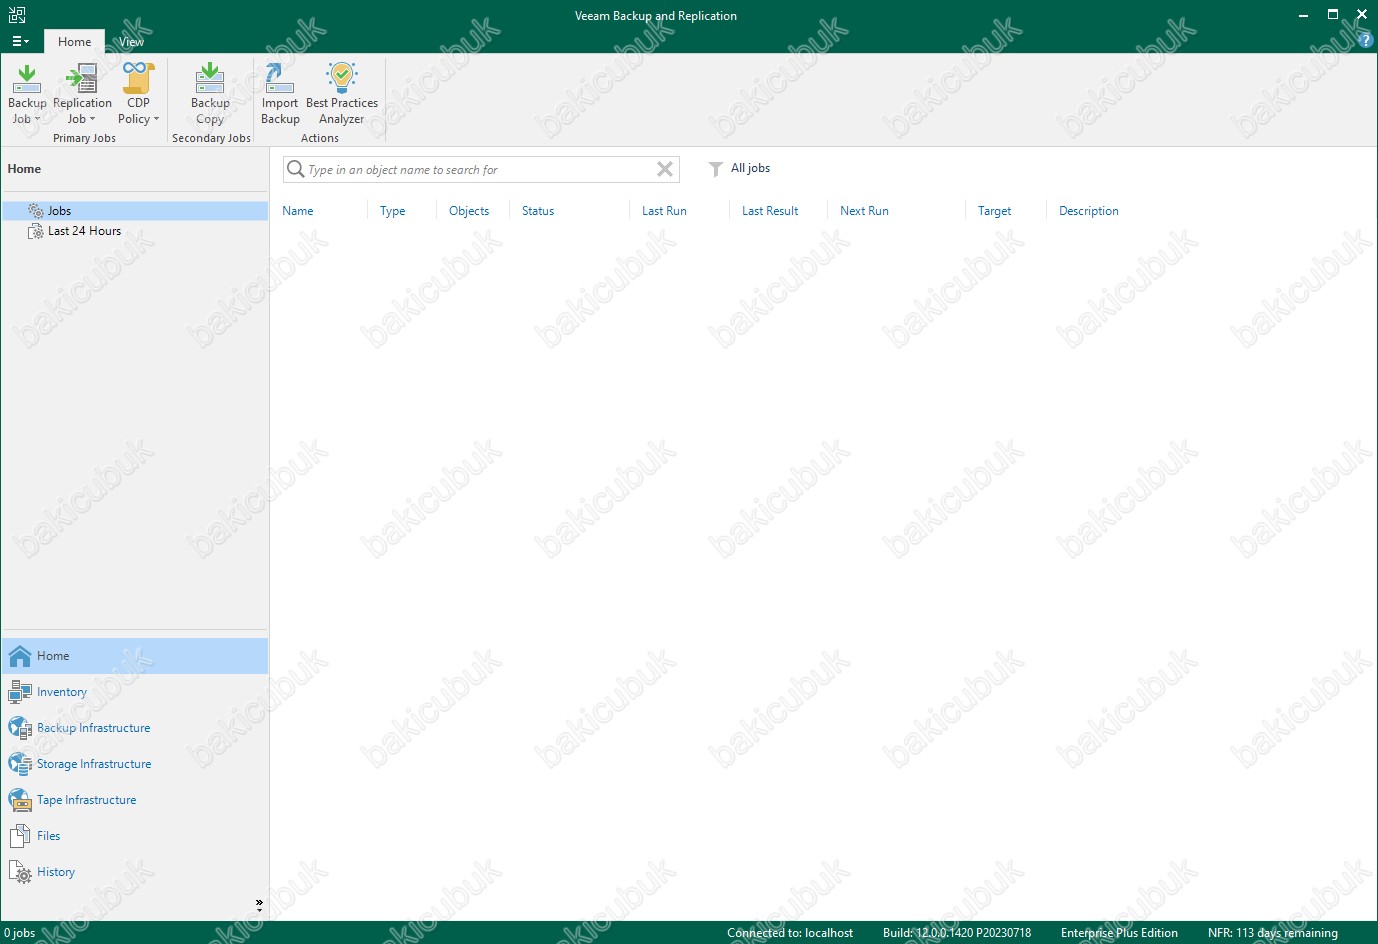Maximize the Veeam window
The image size is (1378, 944).
click(x=1333, y=14)
